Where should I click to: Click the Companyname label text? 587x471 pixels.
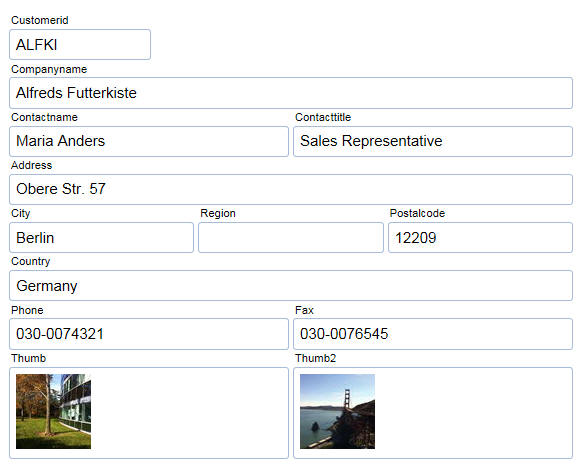49,69
